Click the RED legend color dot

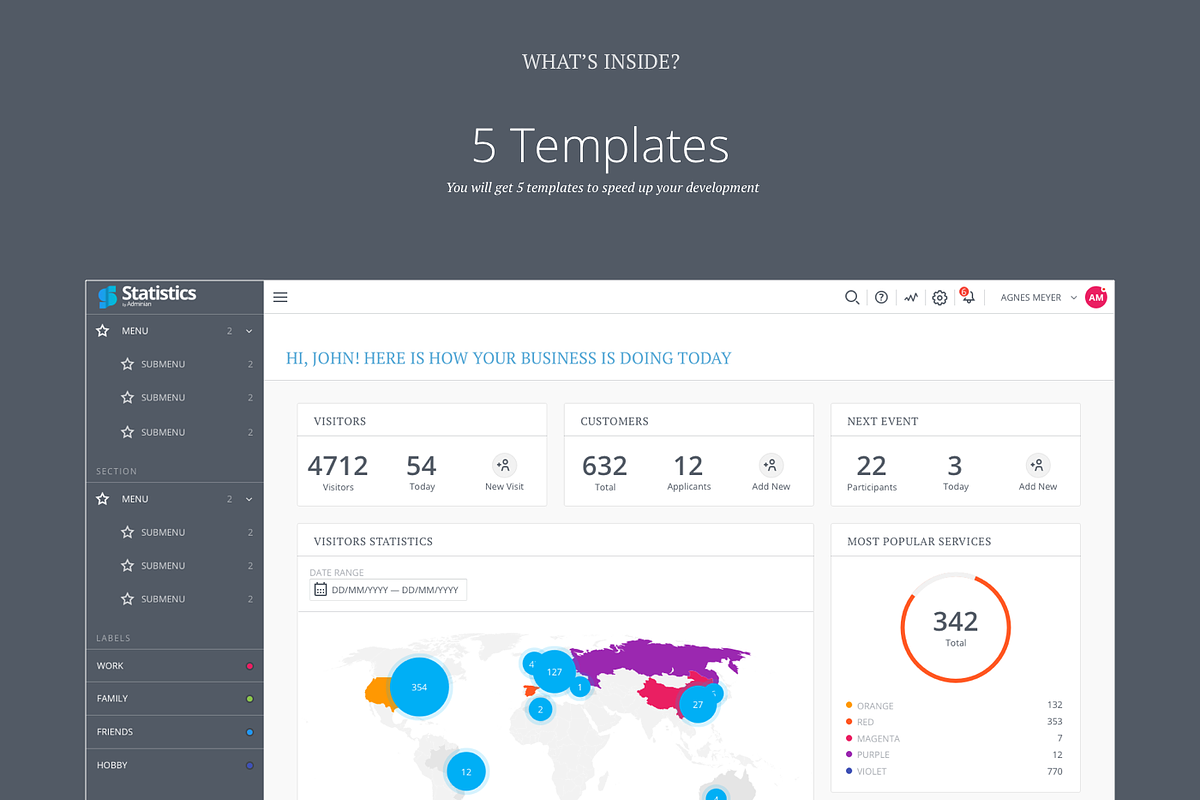849,722
